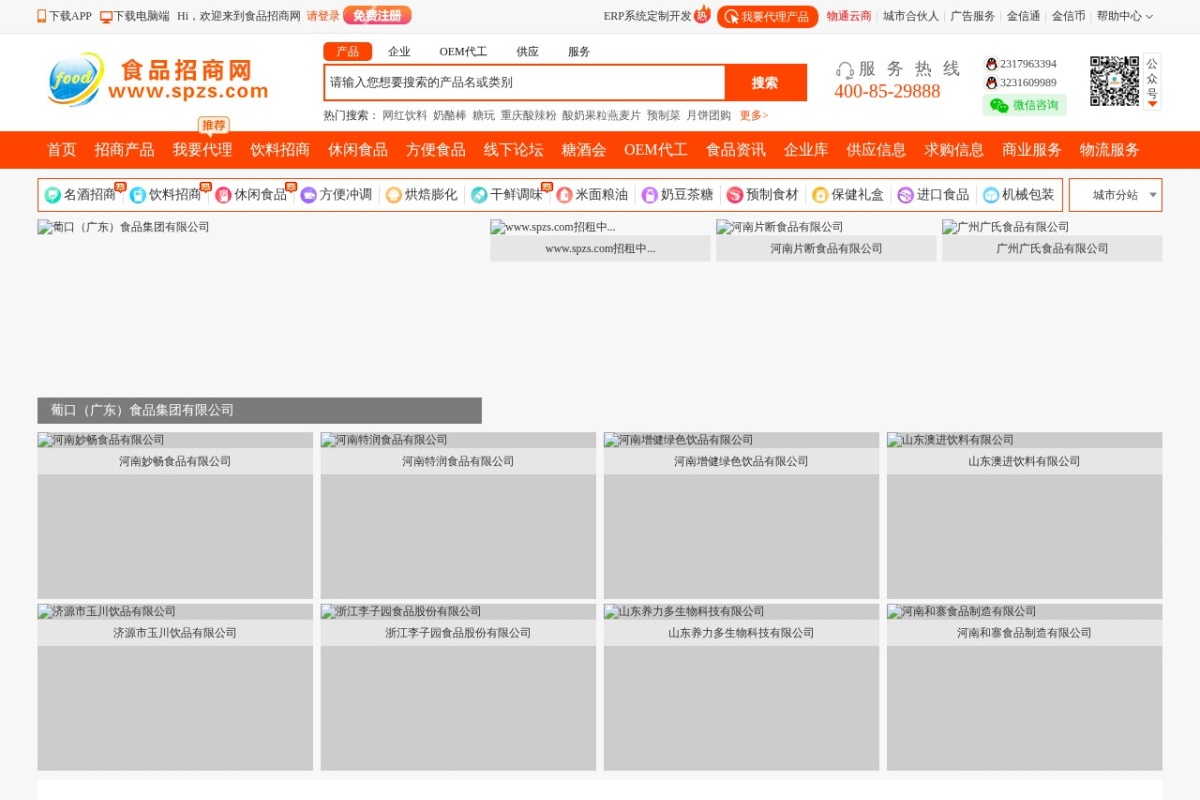Click the hot badge next to ERP系统定制开发
The width and height of the screenshot is (1200, 800).
pos(703,14)
